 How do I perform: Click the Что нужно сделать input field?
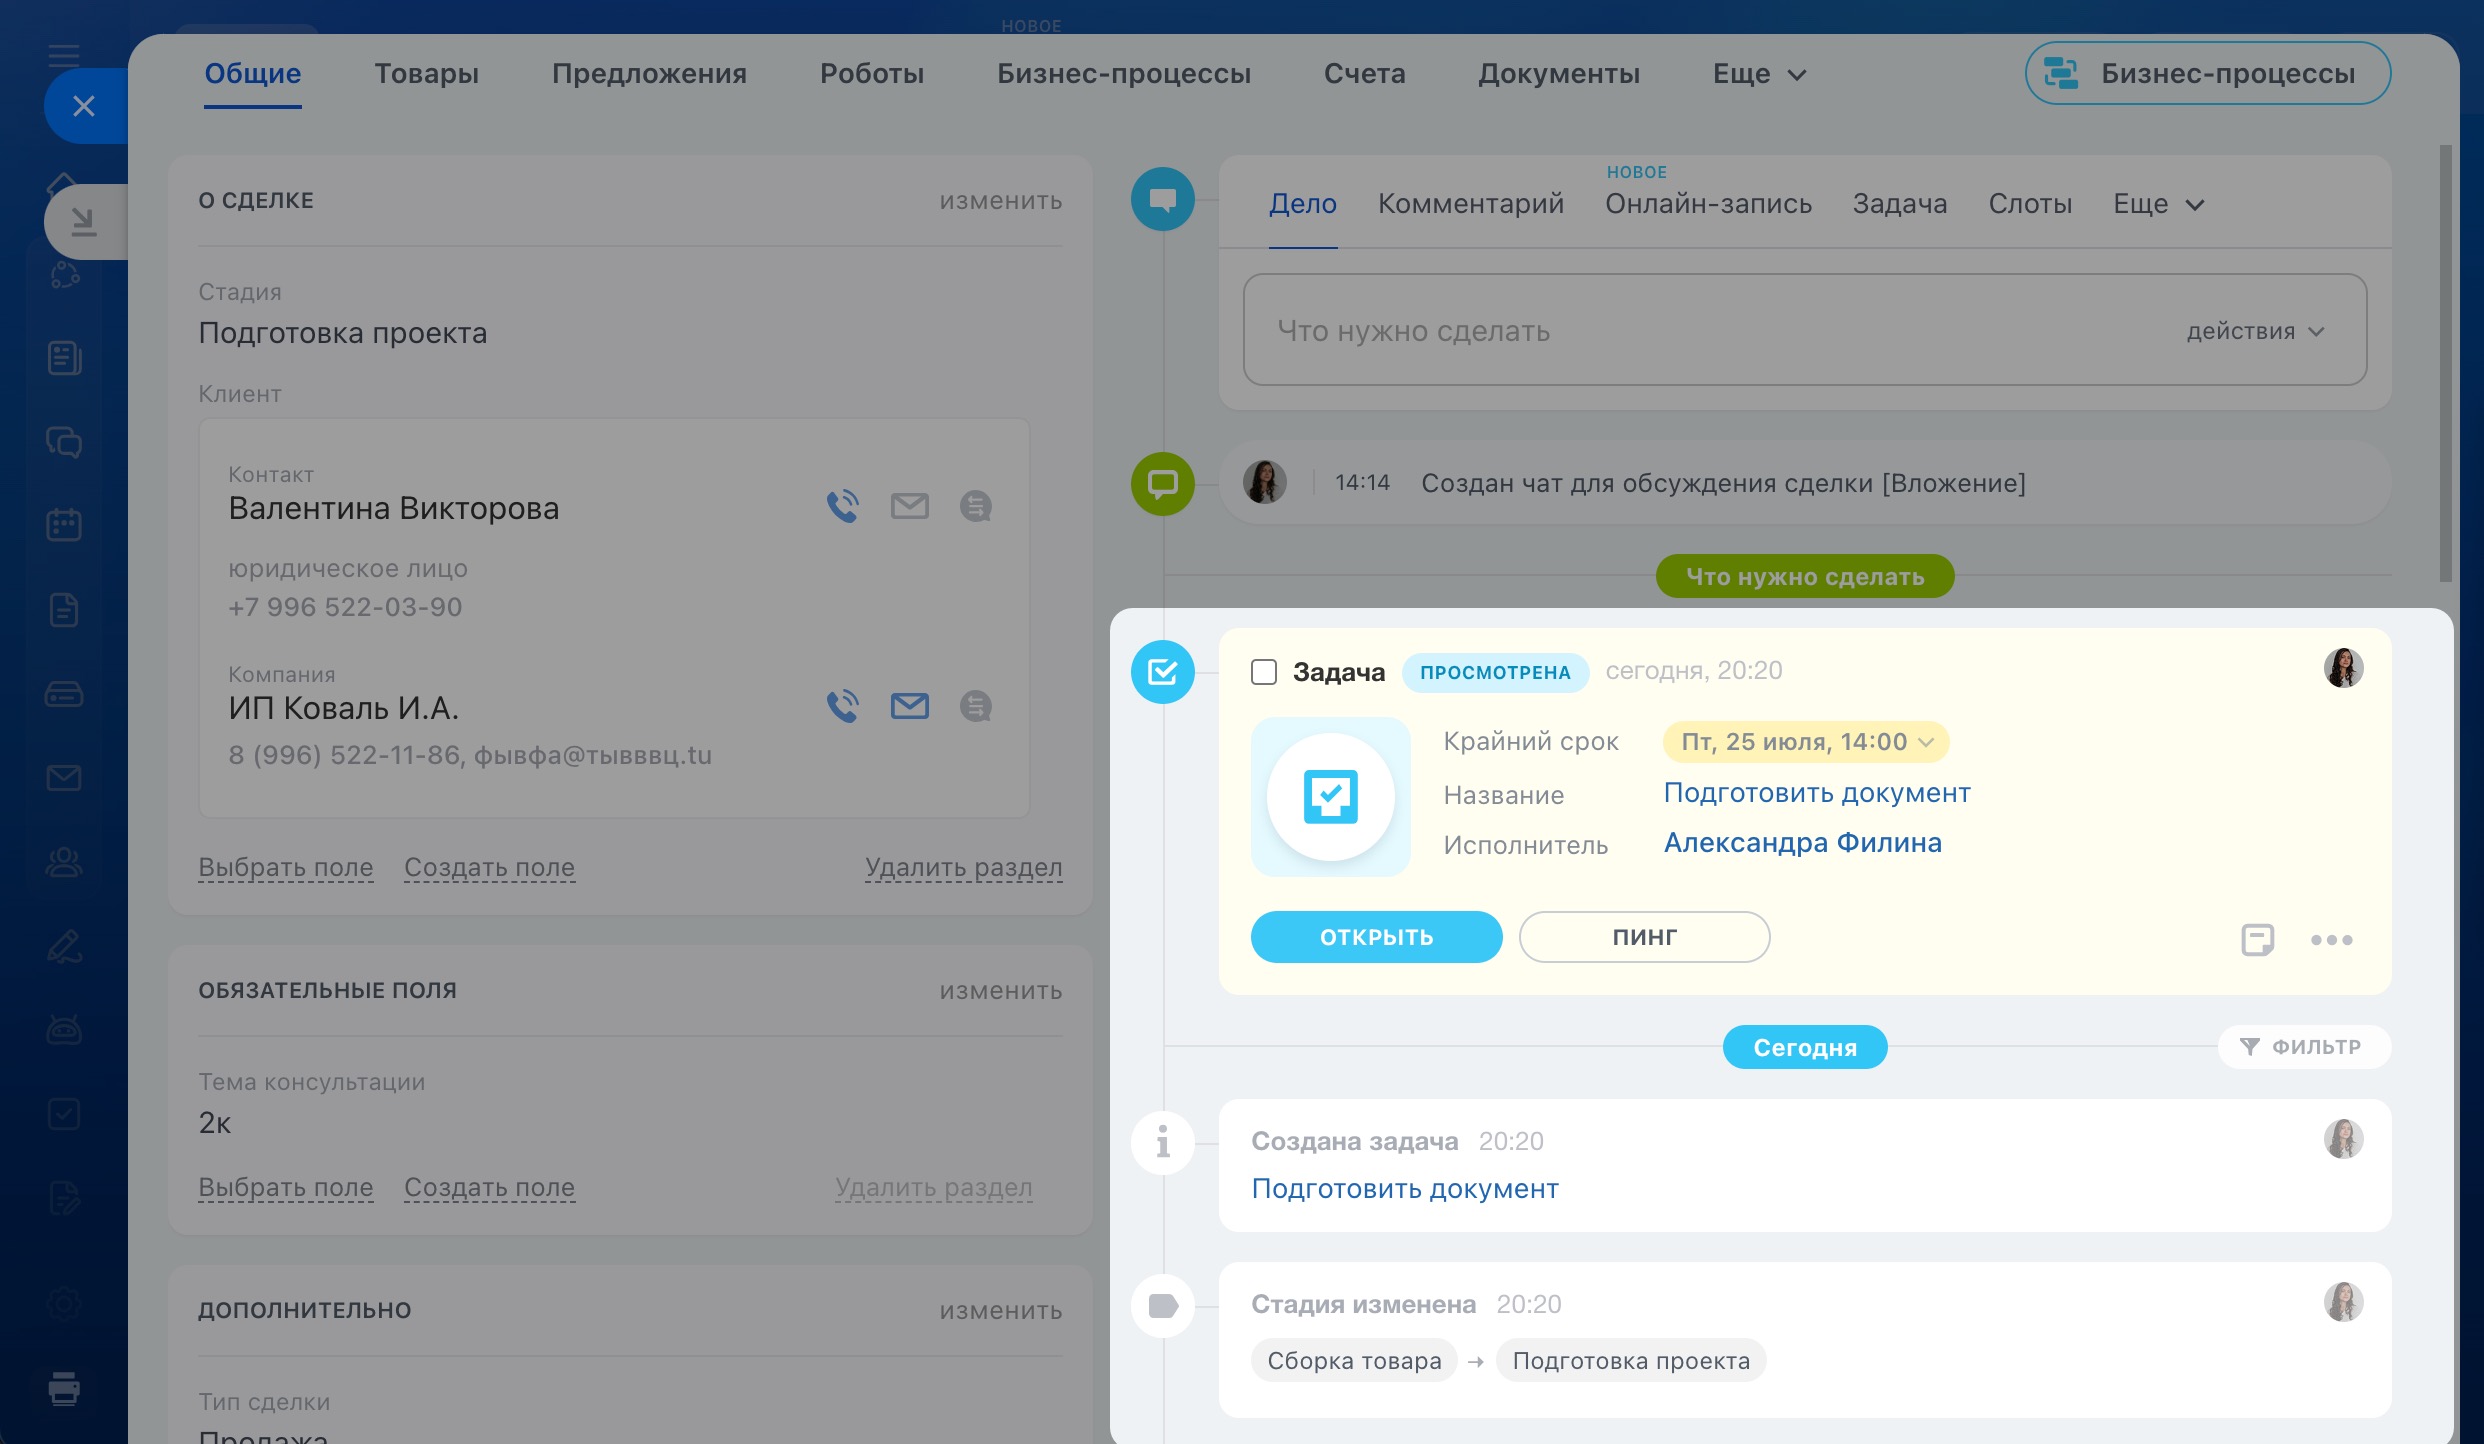(1805, 330)
